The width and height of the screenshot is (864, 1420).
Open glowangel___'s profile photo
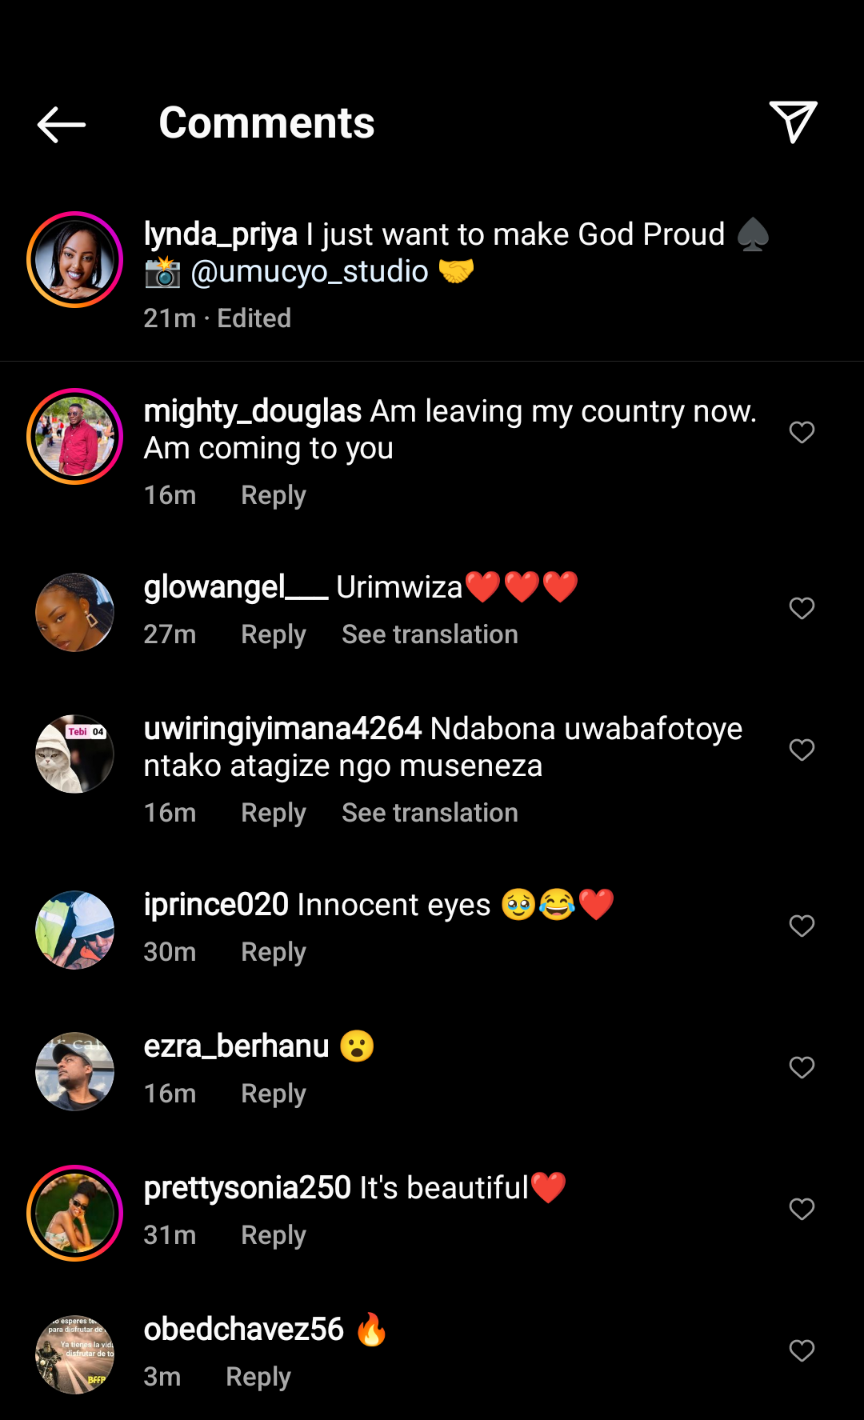point(75,613)
